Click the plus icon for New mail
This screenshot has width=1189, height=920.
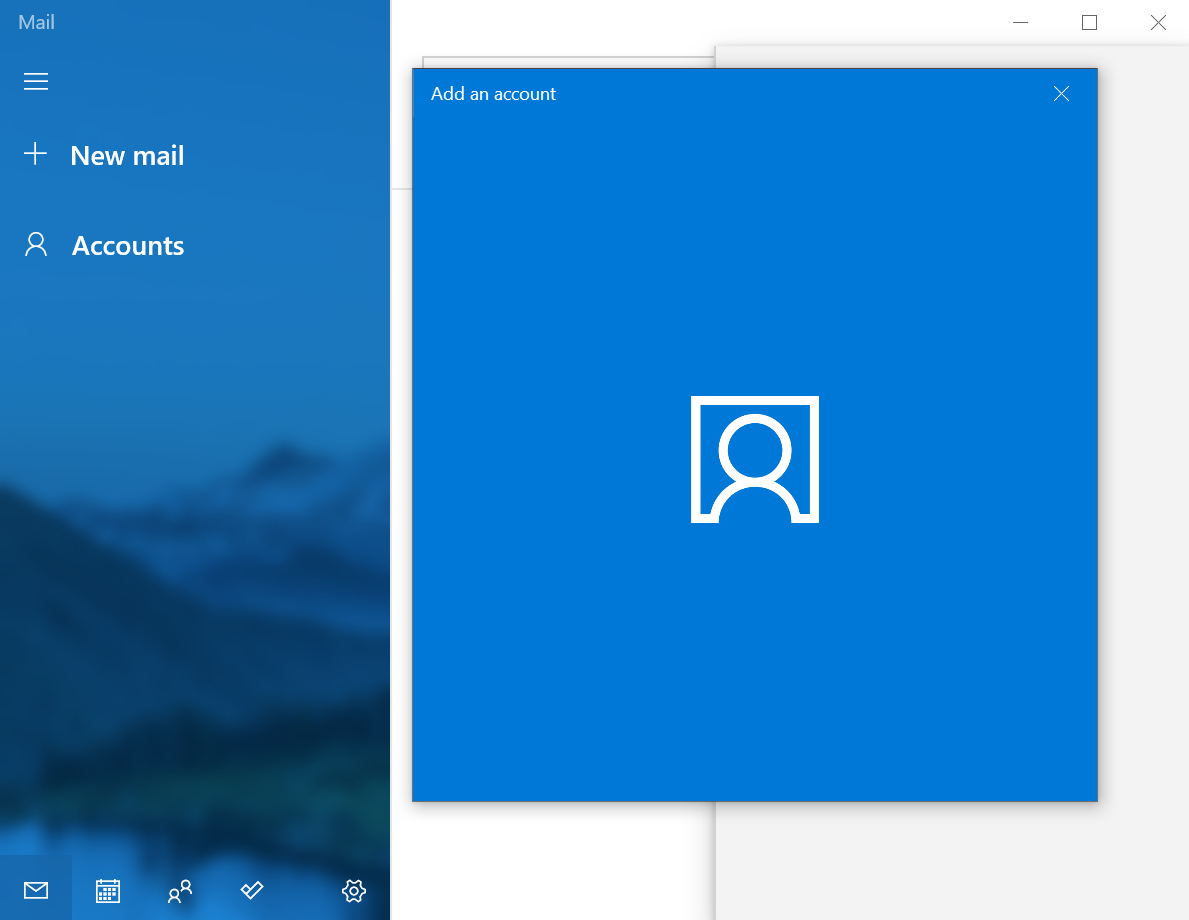click(x=36, y=154)
